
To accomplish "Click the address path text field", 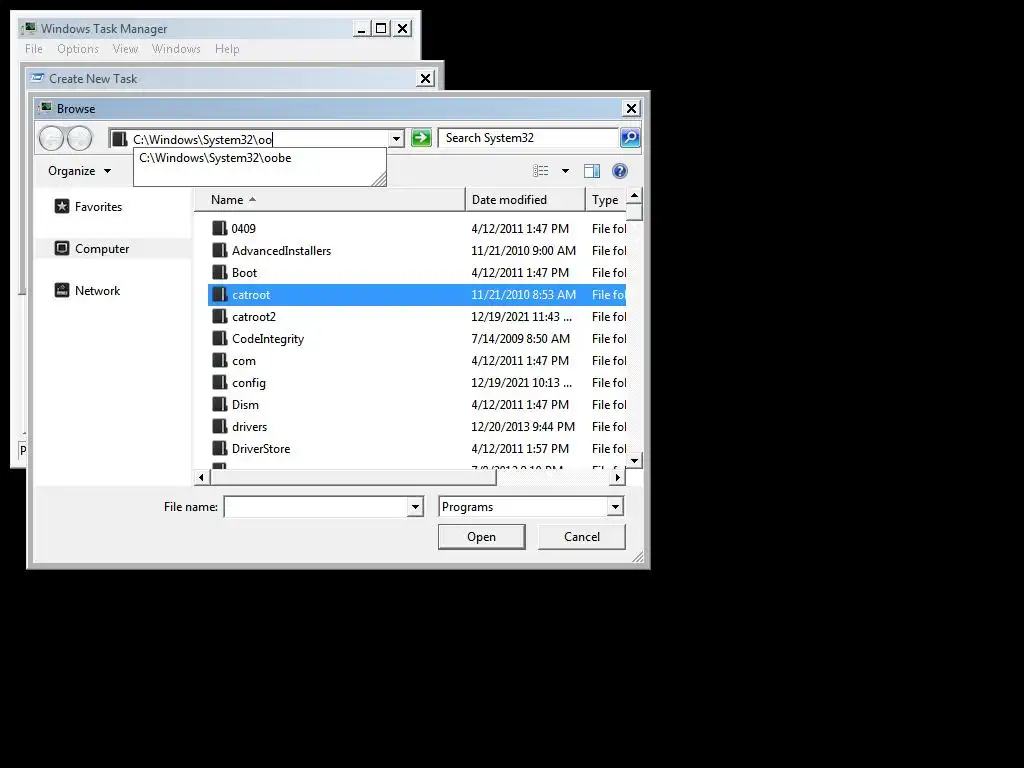I will (259, 139).
